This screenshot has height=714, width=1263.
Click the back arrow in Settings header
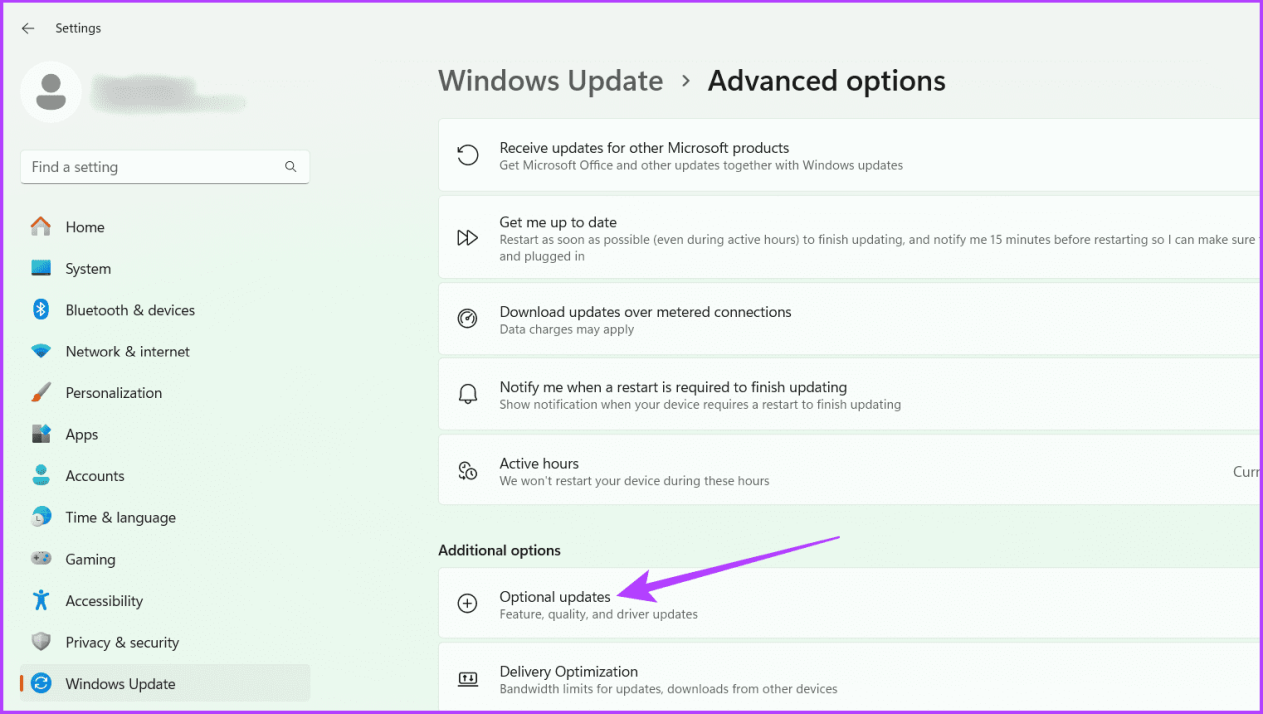(x=28, y=29)
